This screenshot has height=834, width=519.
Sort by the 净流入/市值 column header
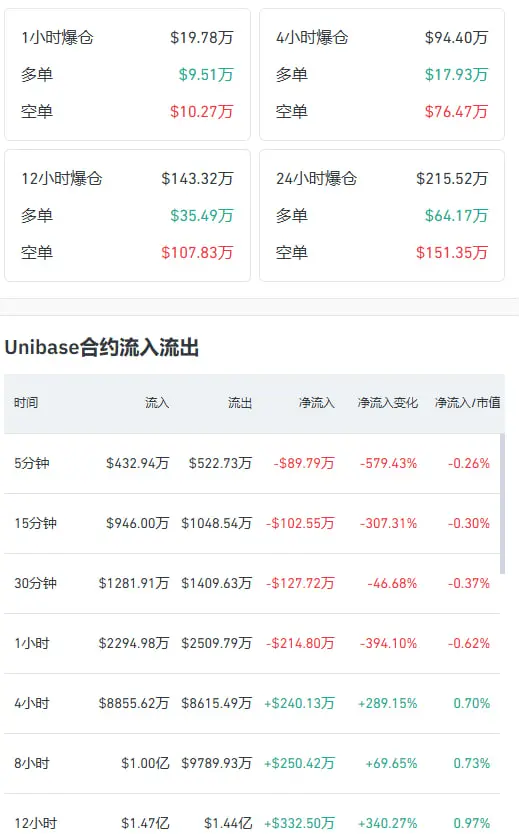click(x=467, y=403)
